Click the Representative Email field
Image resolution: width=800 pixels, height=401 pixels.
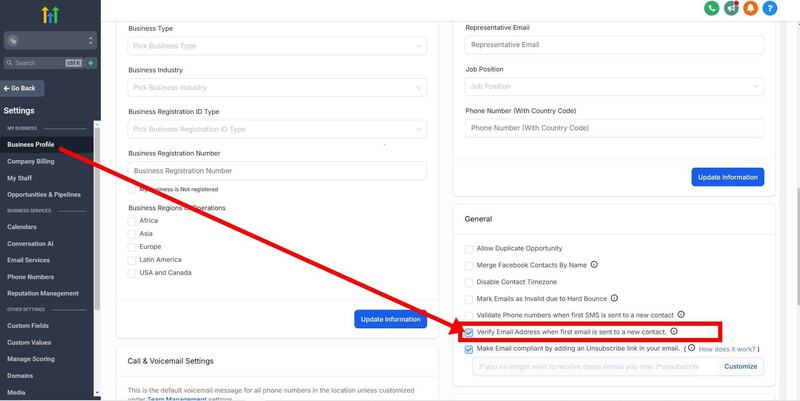[x=614, y=44]
